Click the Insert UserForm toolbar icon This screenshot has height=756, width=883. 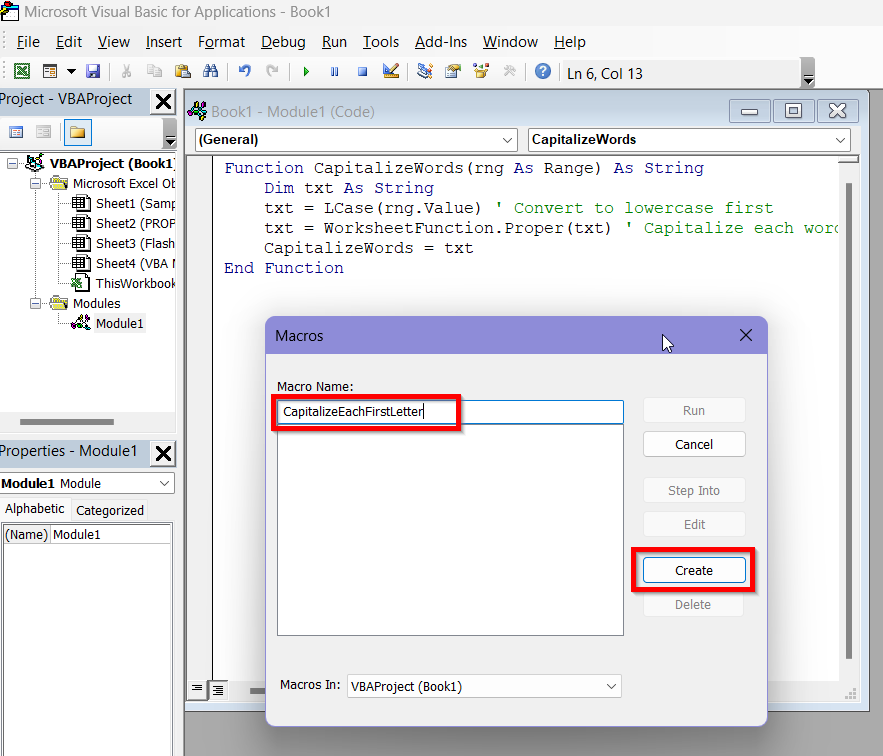point(50,72)
